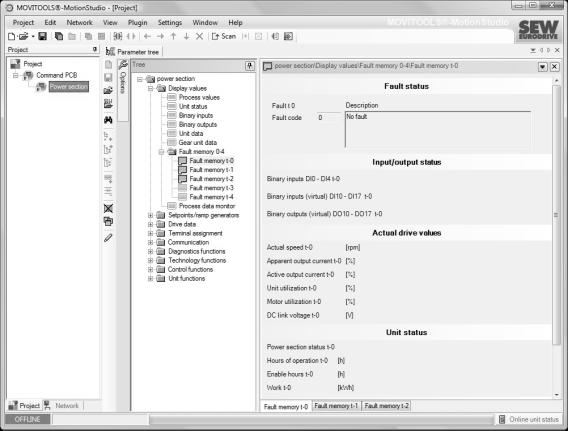The width and height of the screenshot is (568, 431).
Task: Open the Help menu
Action: click(235, 22)
